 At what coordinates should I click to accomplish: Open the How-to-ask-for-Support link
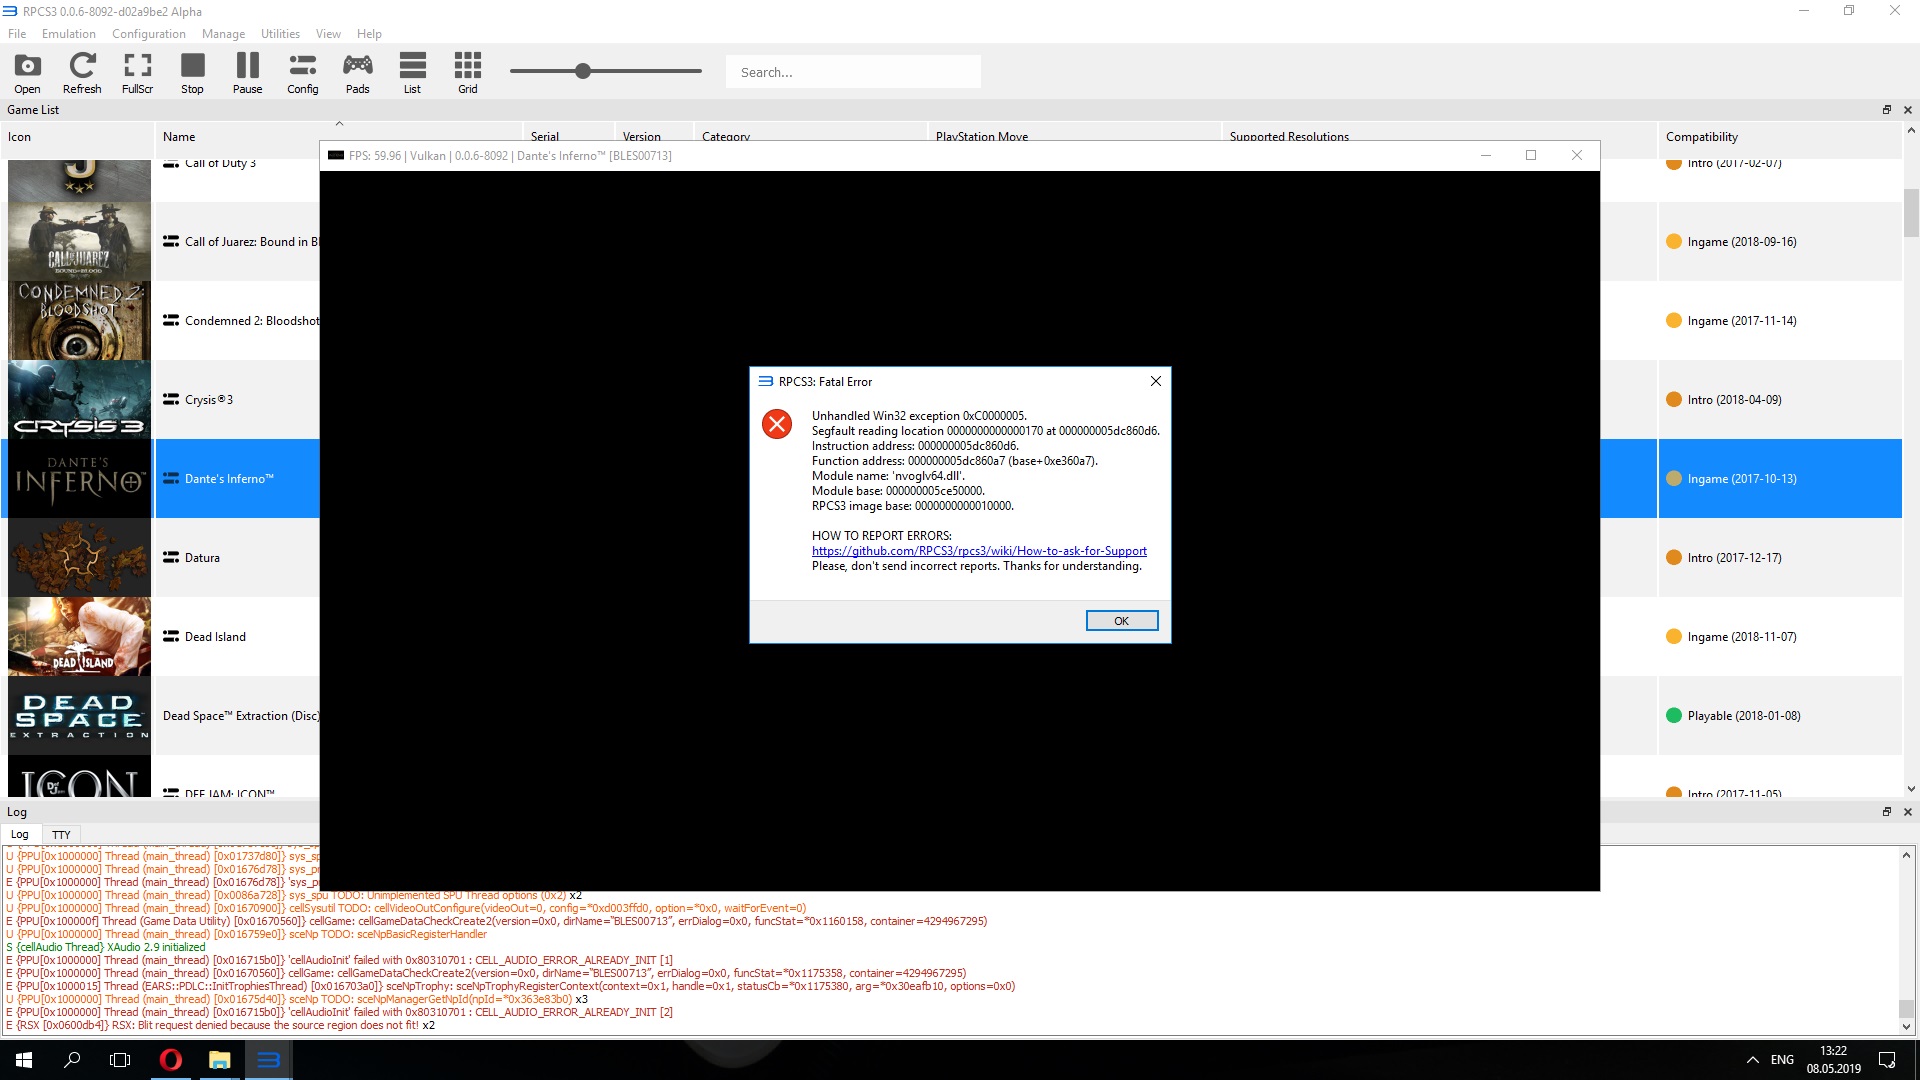tap(979, 551)
